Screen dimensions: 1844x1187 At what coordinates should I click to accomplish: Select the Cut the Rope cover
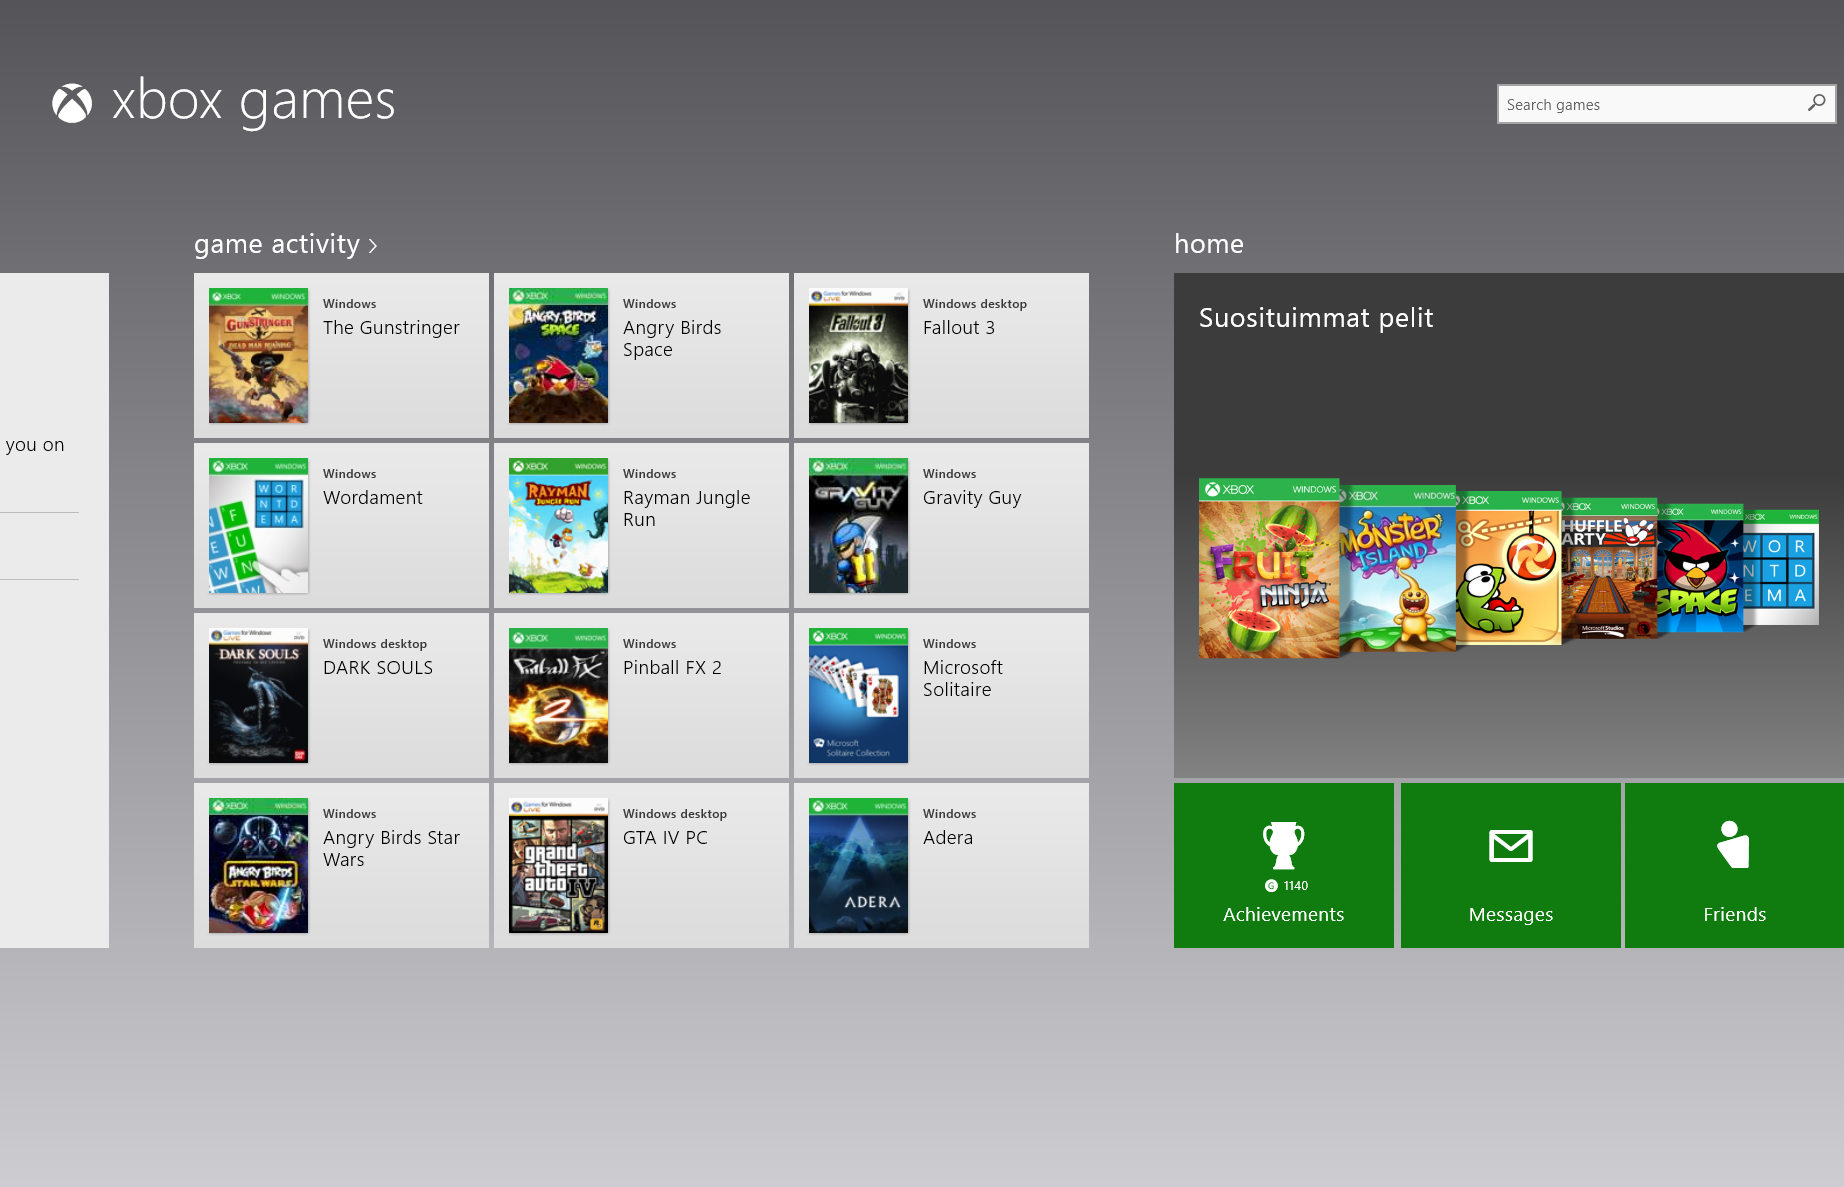pos(1509,568)
